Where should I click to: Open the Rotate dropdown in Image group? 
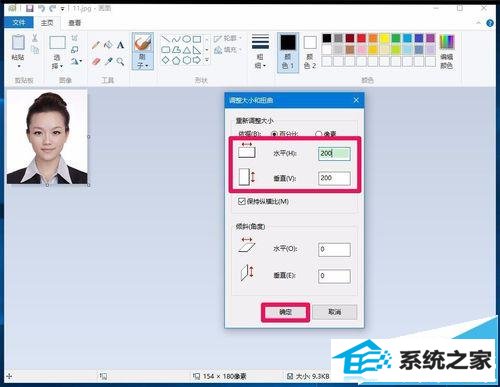click(76, 61)
